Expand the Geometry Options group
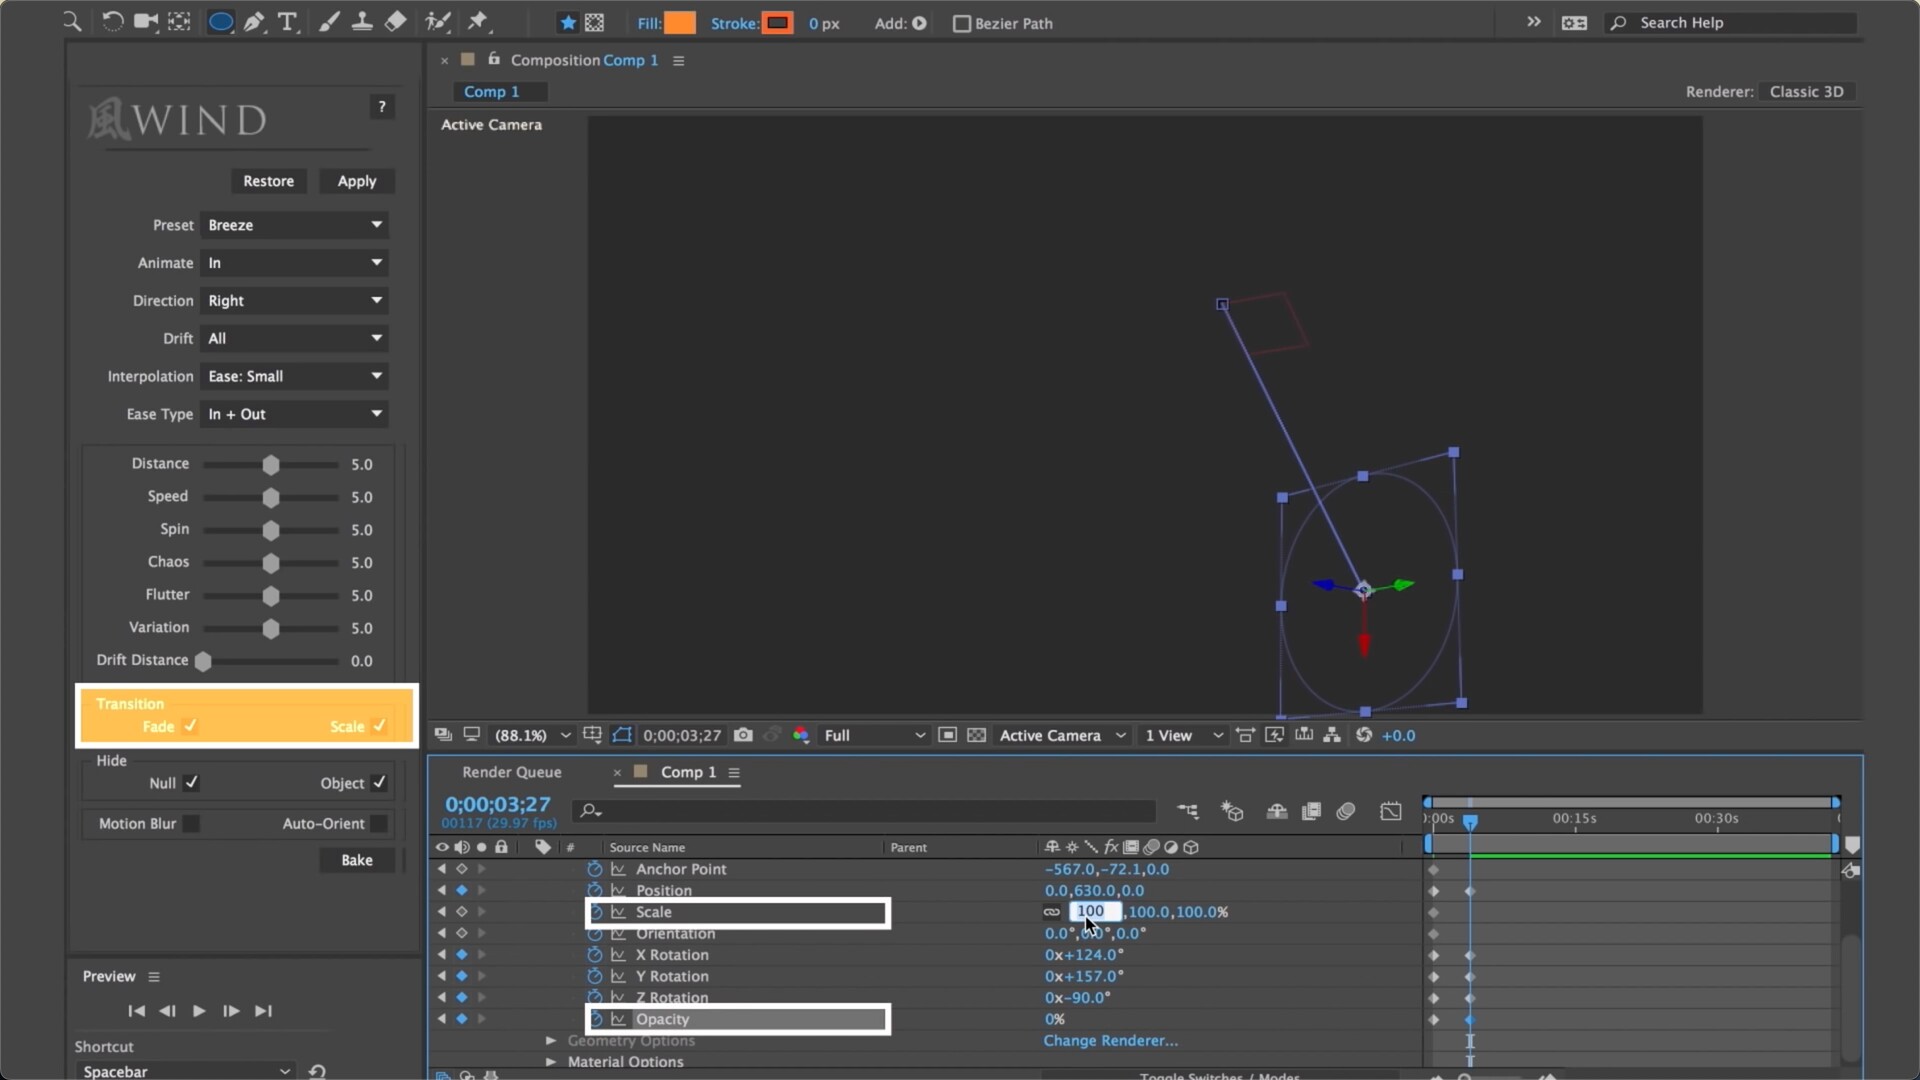1920x1080 pixels. pos(551,1041)
